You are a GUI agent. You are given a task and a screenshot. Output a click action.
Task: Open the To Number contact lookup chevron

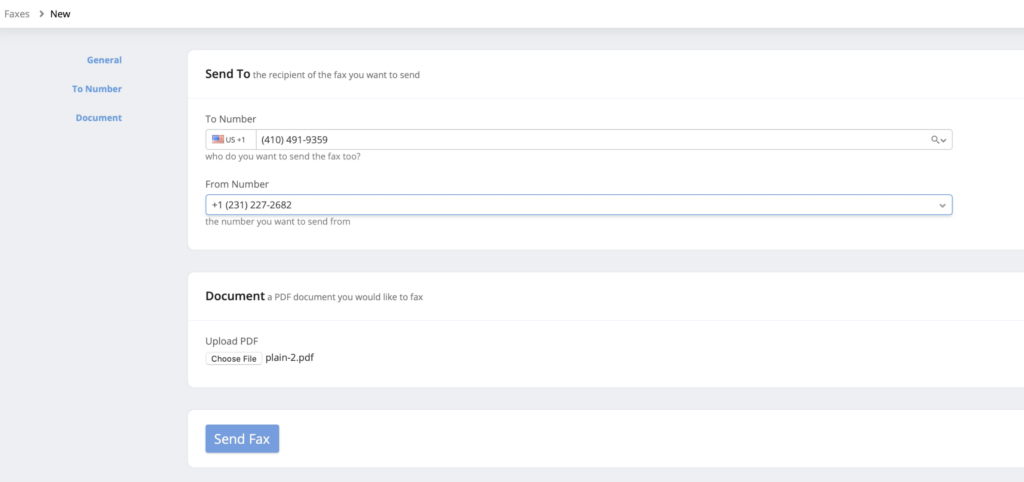click(944, 140)
